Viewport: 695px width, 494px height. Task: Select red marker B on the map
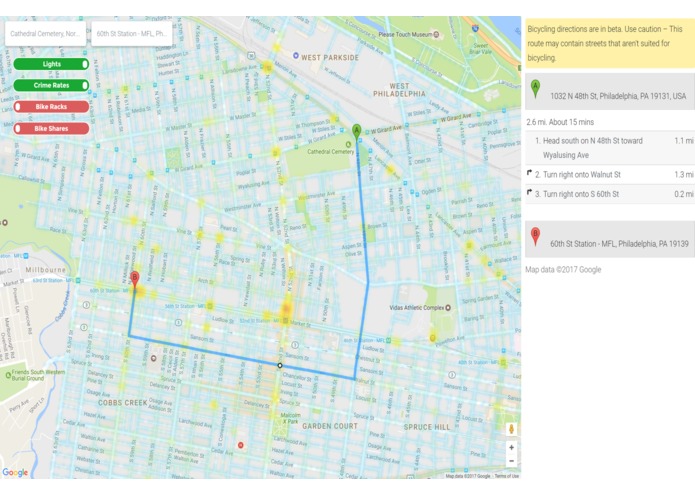point(135,279)
